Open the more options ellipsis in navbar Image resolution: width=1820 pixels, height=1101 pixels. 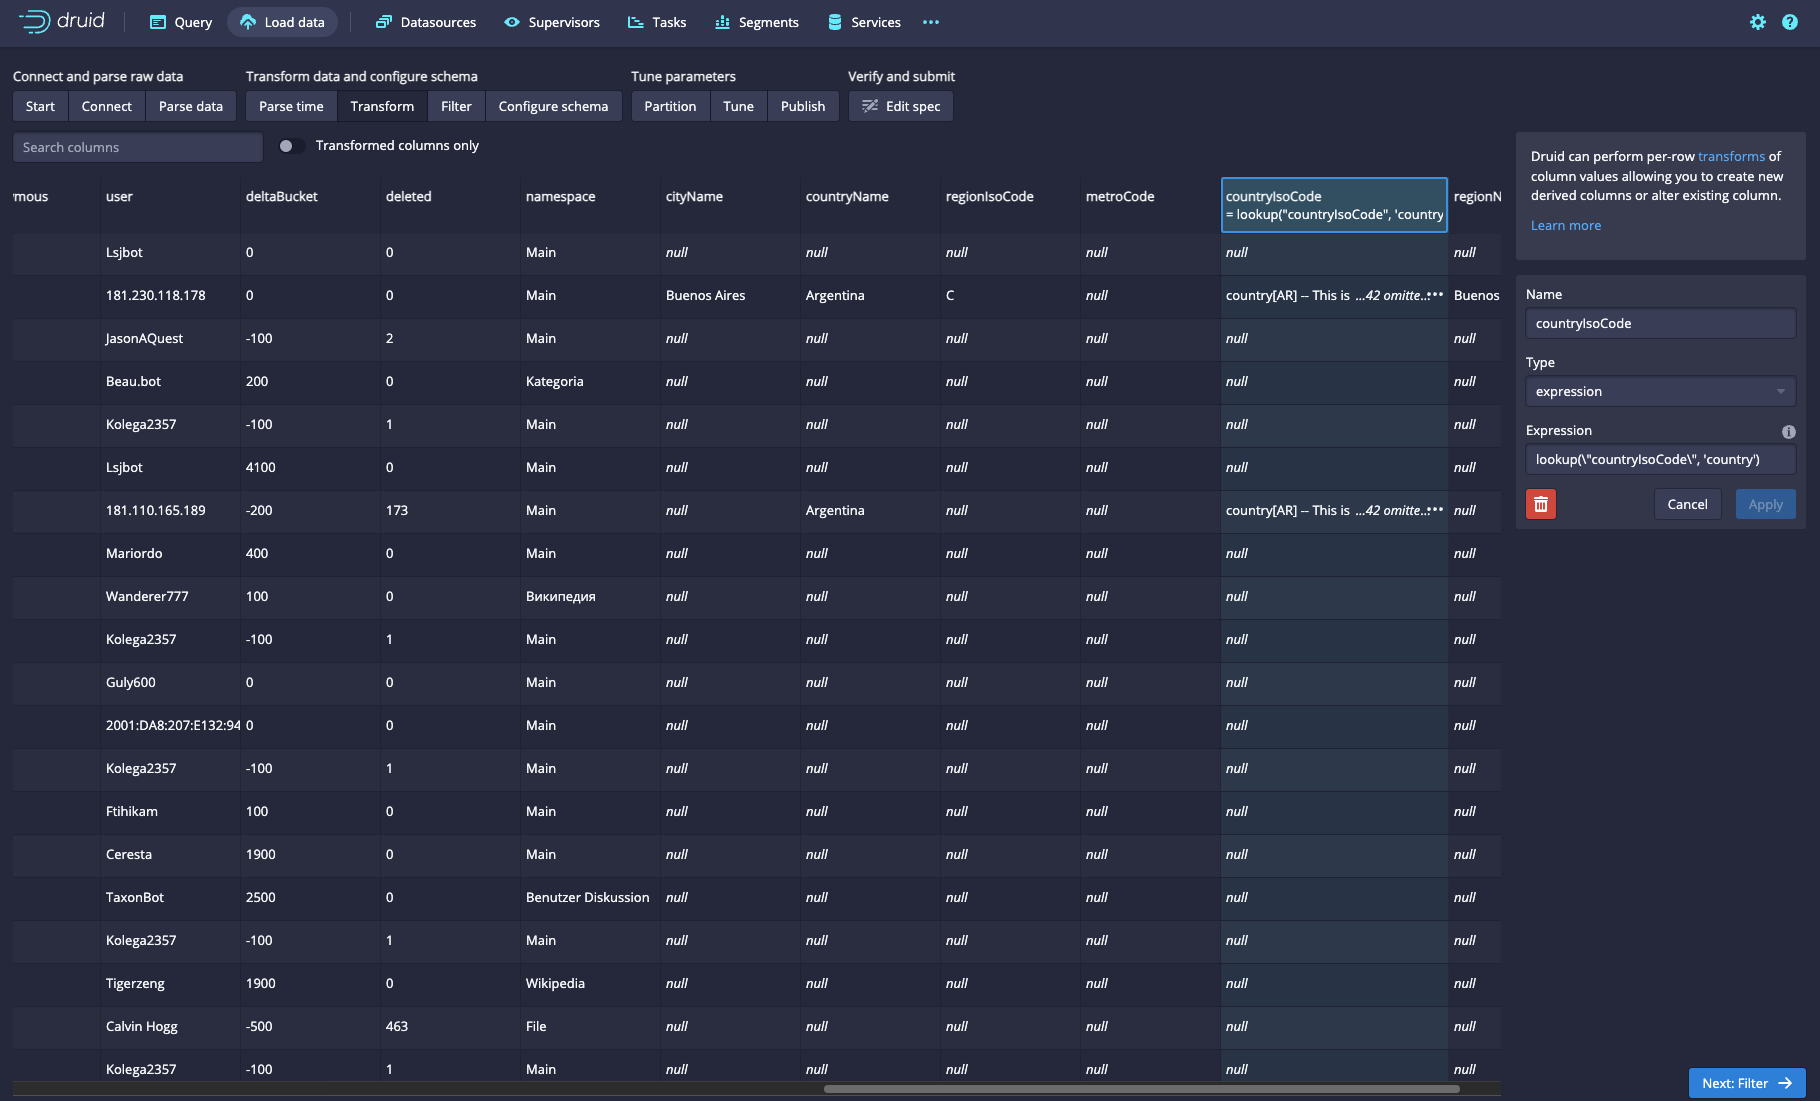(931, 22)
